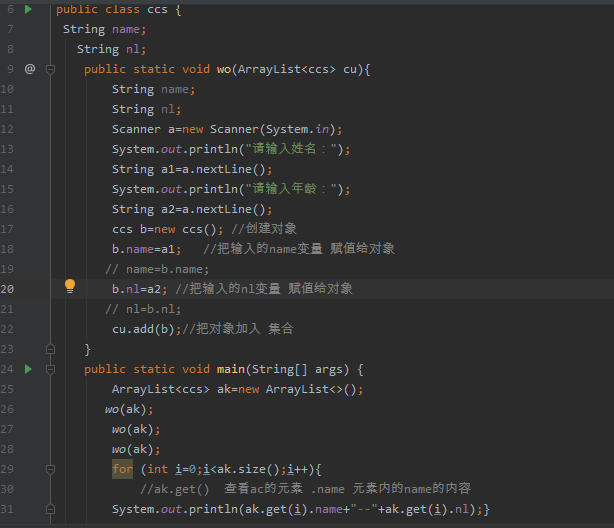Click method name 'wo' in its declaration on line 9
The height and width of the screenshot is (528, 614).
[x=224, y=69]
